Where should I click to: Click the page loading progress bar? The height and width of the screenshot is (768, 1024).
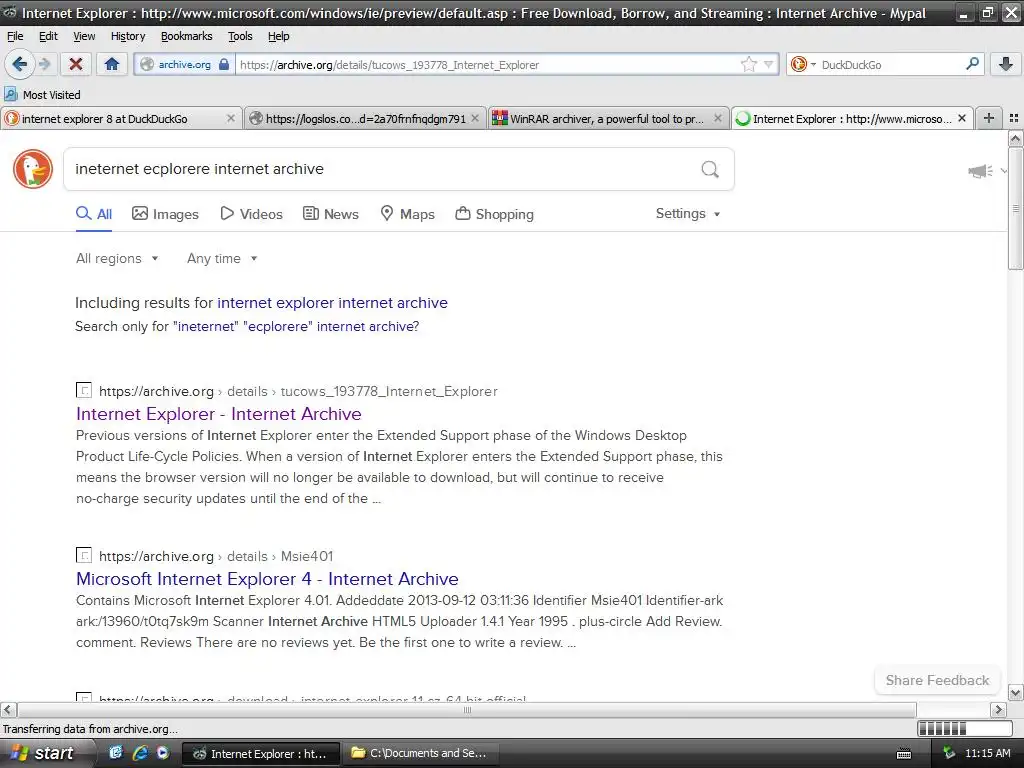(x=964, y=729)
